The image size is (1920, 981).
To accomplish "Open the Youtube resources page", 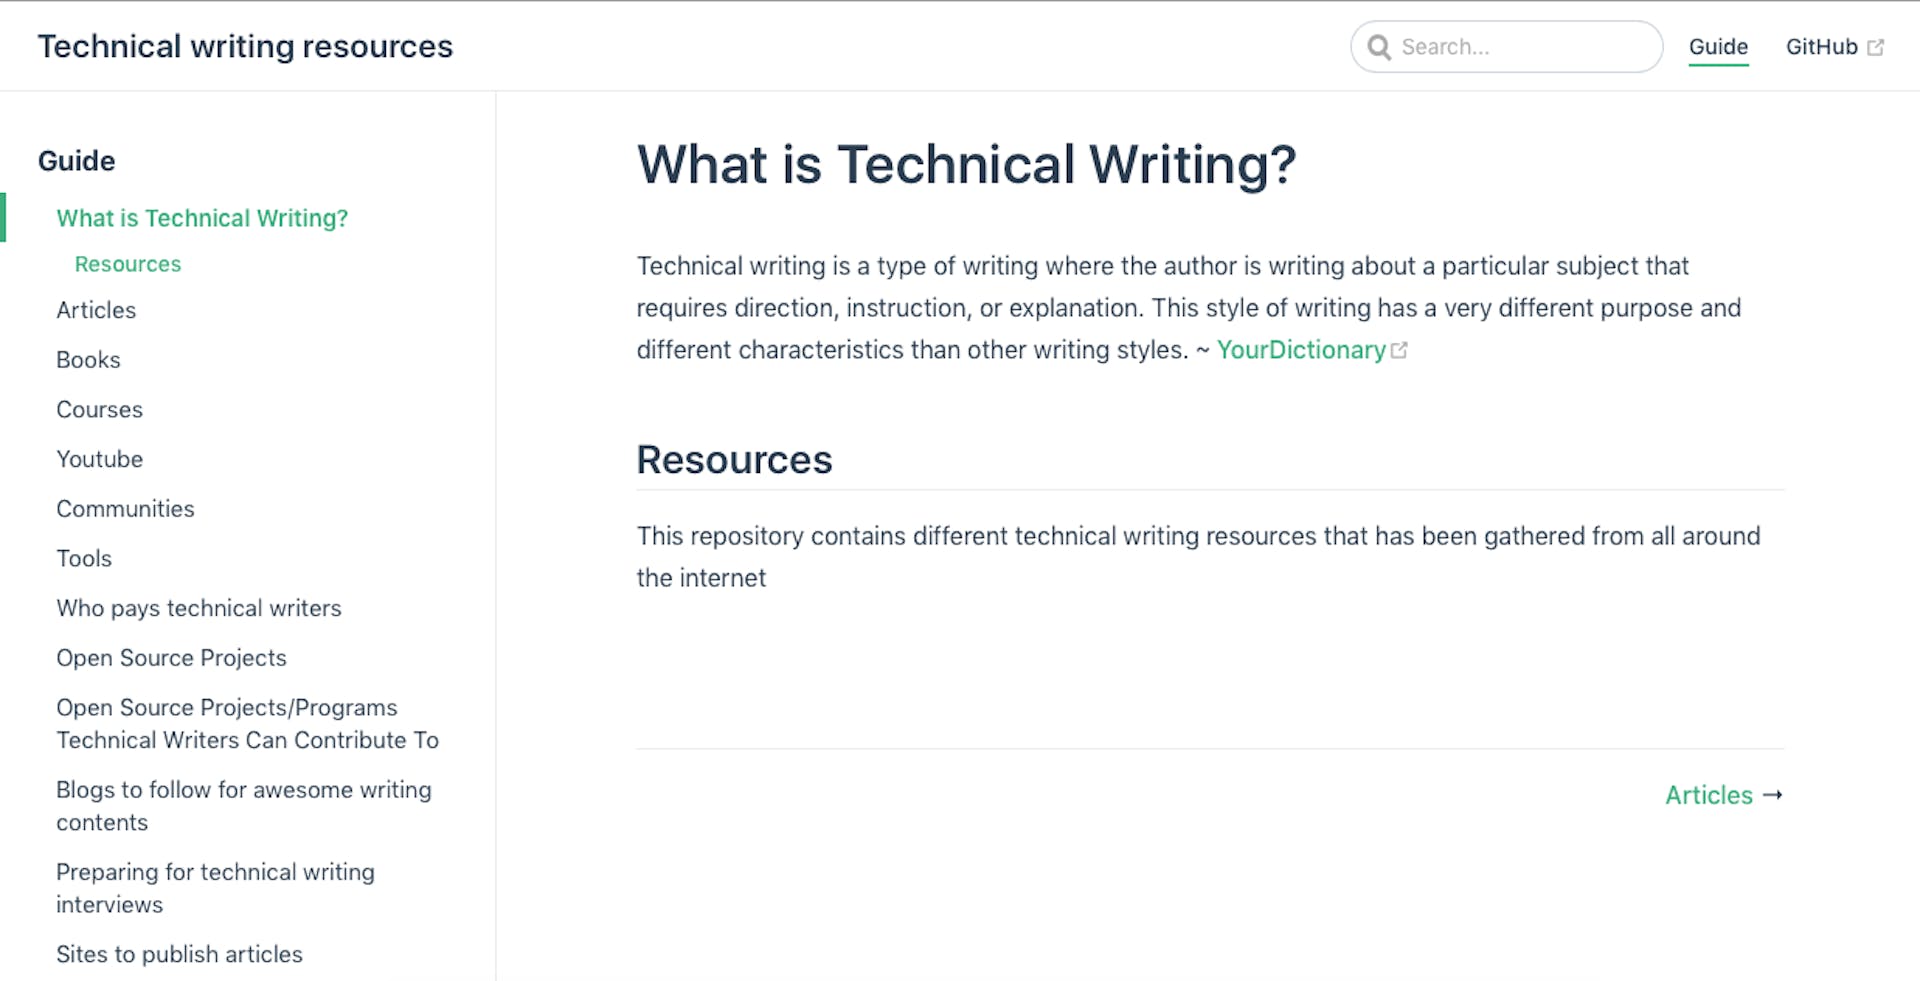I will 99,459.
